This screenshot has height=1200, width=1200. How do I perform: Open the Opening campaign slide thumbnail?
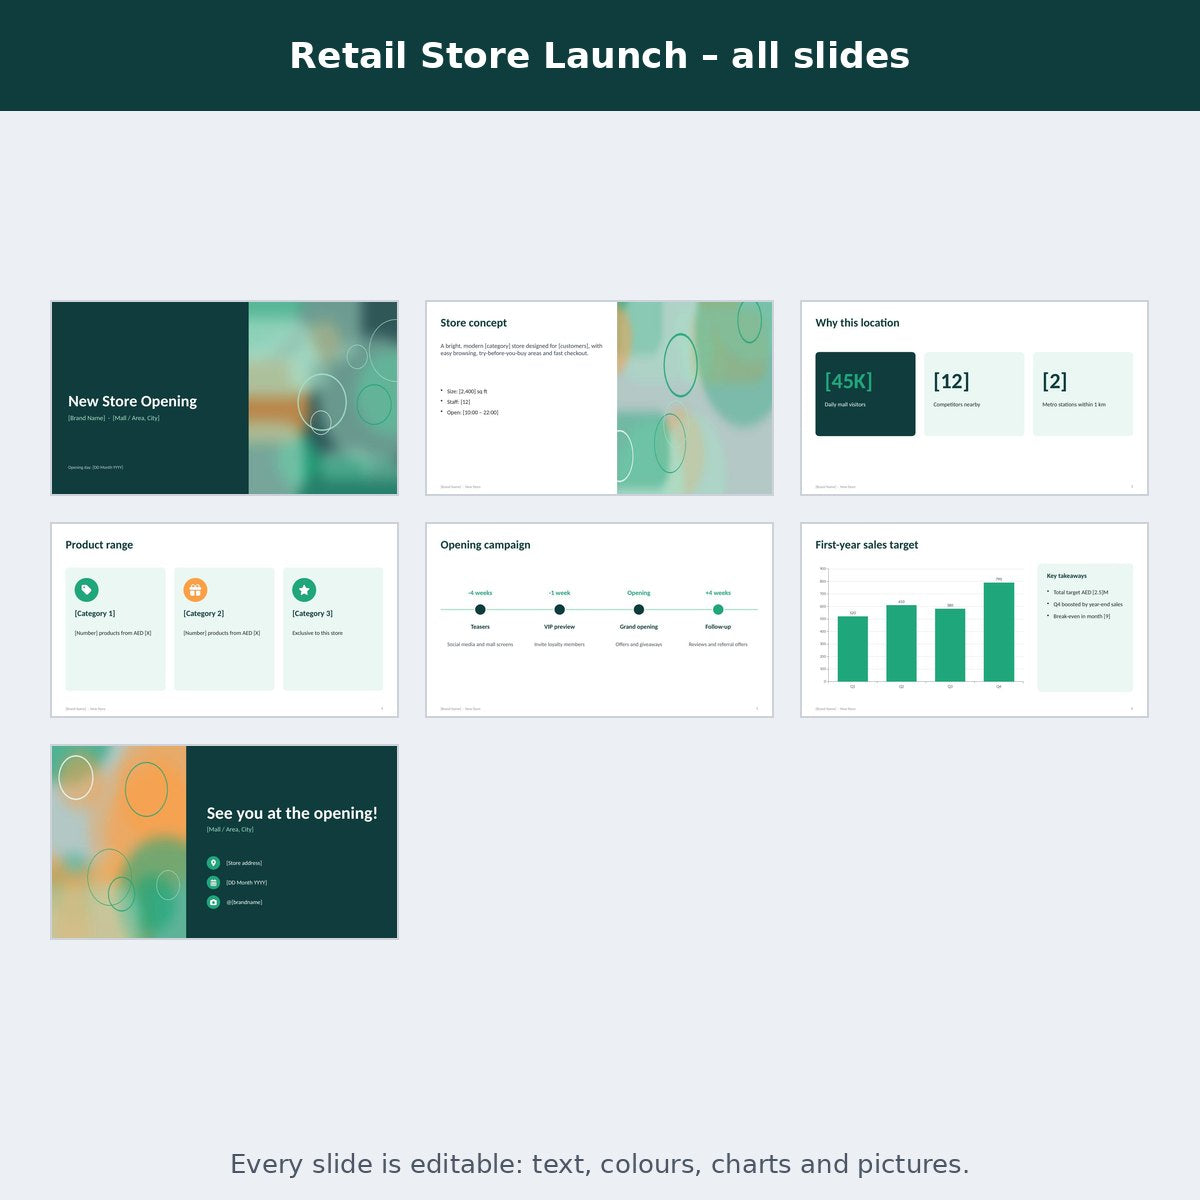[x=599, y=620]
